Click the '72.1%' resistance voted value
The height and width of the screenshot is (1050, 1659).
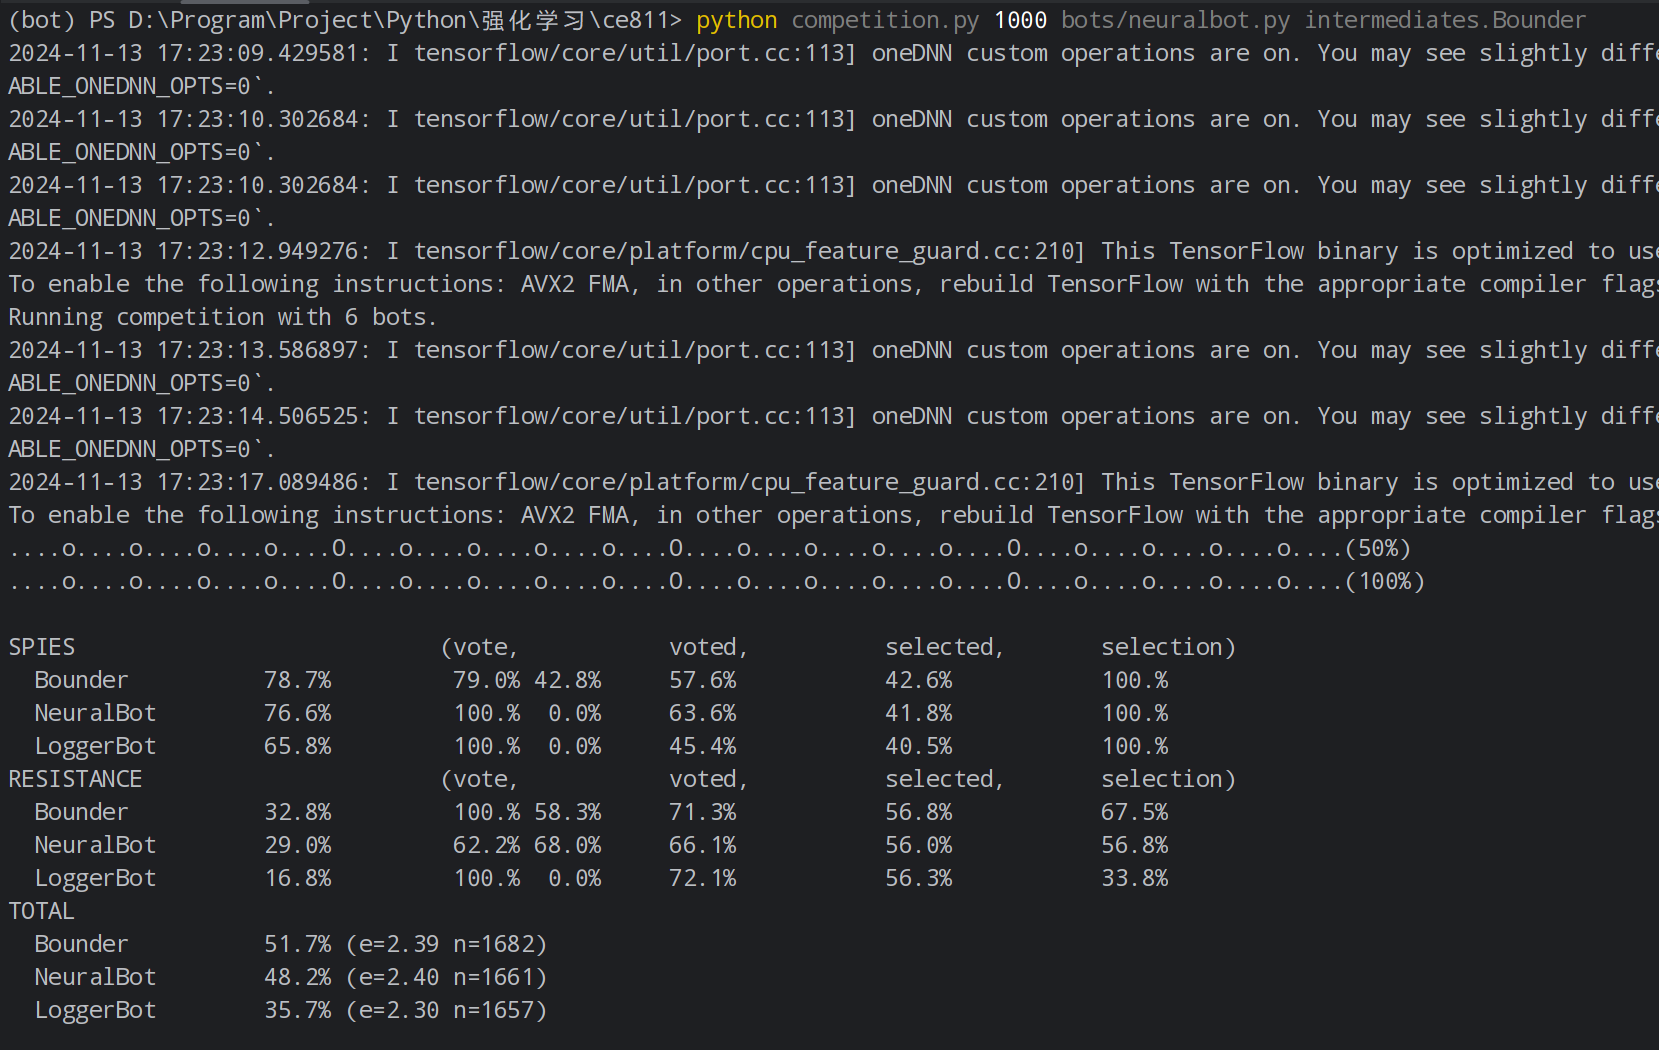point(703,878)
